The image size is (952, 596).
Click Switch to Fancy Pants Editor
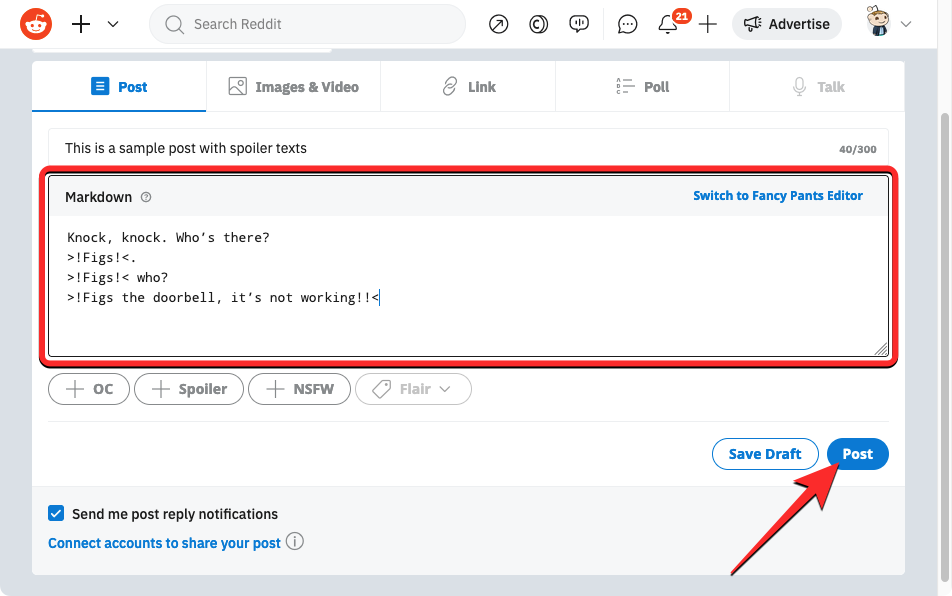[777, 196]
